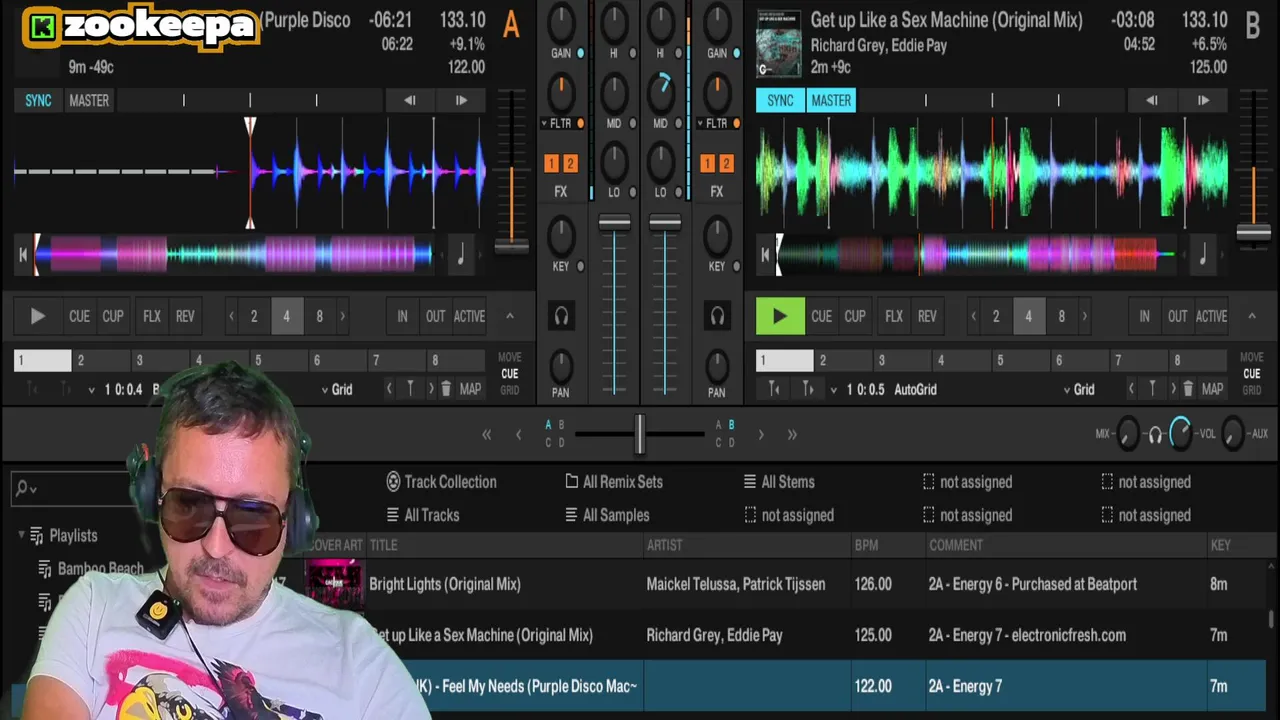Image resolution: width=1280 pixels, height=720 pixels.
Task: Skip to track start on Deck A
Action: click(x=22, y=255)
